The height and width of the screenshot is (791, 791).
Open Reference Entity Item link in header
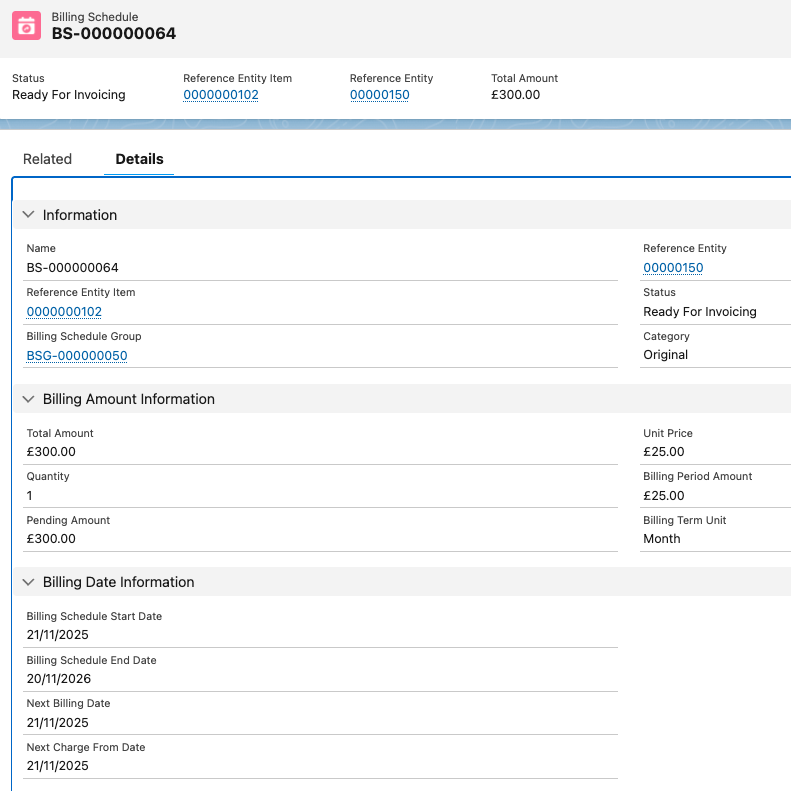(220, 95)
